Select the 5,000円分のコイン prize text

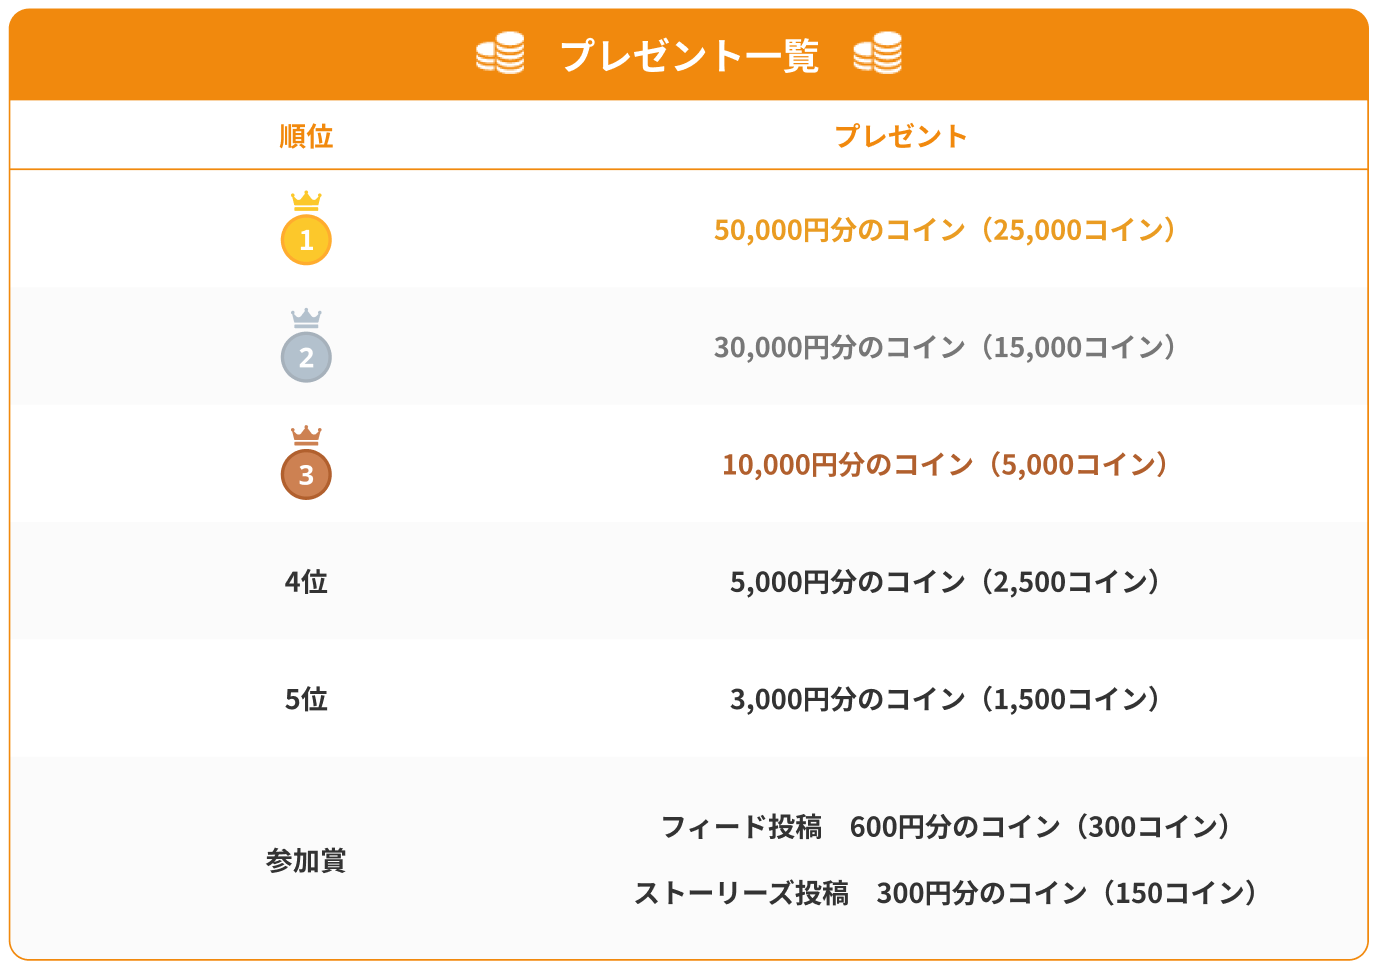pos(944,582)
